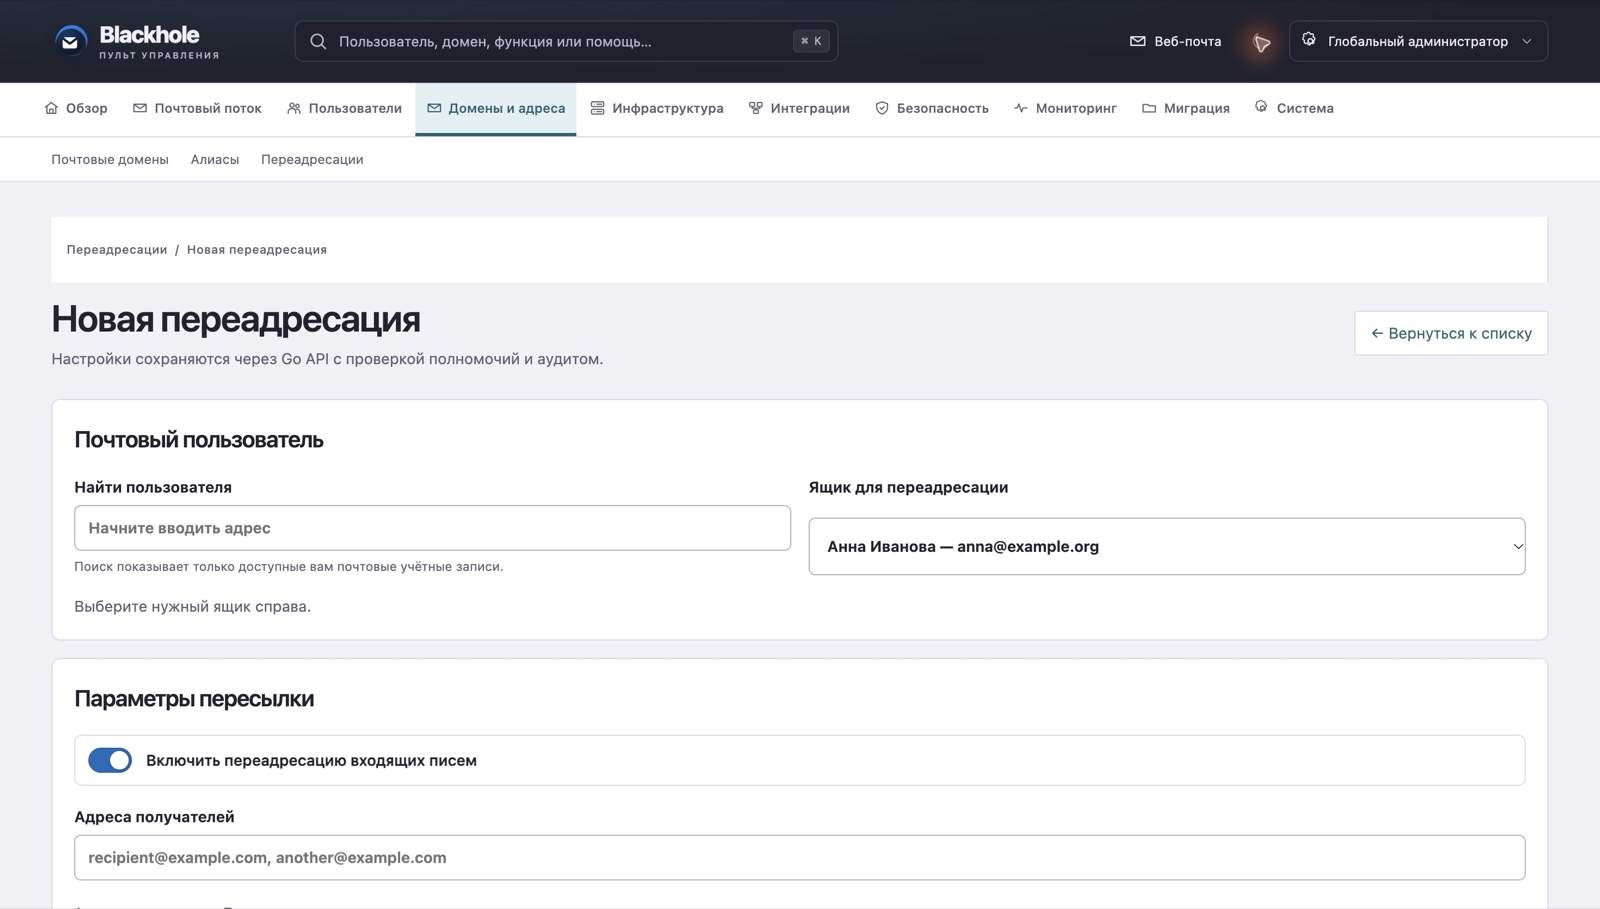Screen dimensions: 1600x909
Task: Open the Переадресации subsection link
Action: click(312, 160)
